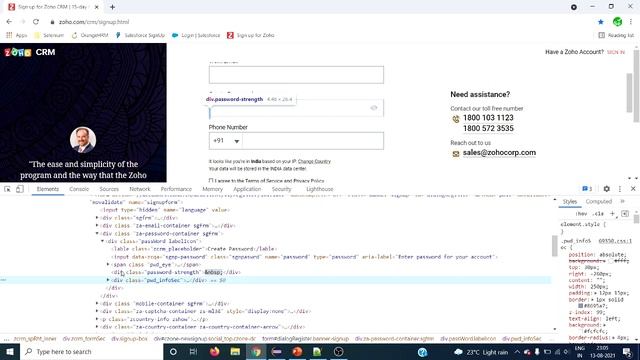
Task: Collapse the password labelicon div node
Action: click(102, 241)
